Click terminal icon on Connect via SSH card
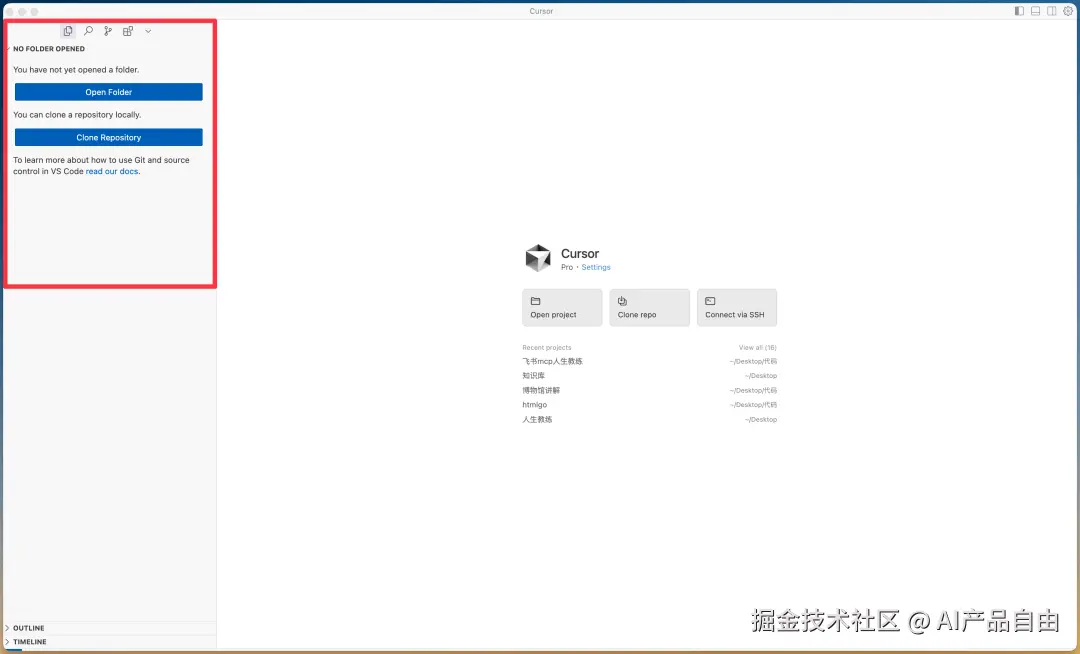This screenshot has height=654, width=1080. tap(710, 301)
